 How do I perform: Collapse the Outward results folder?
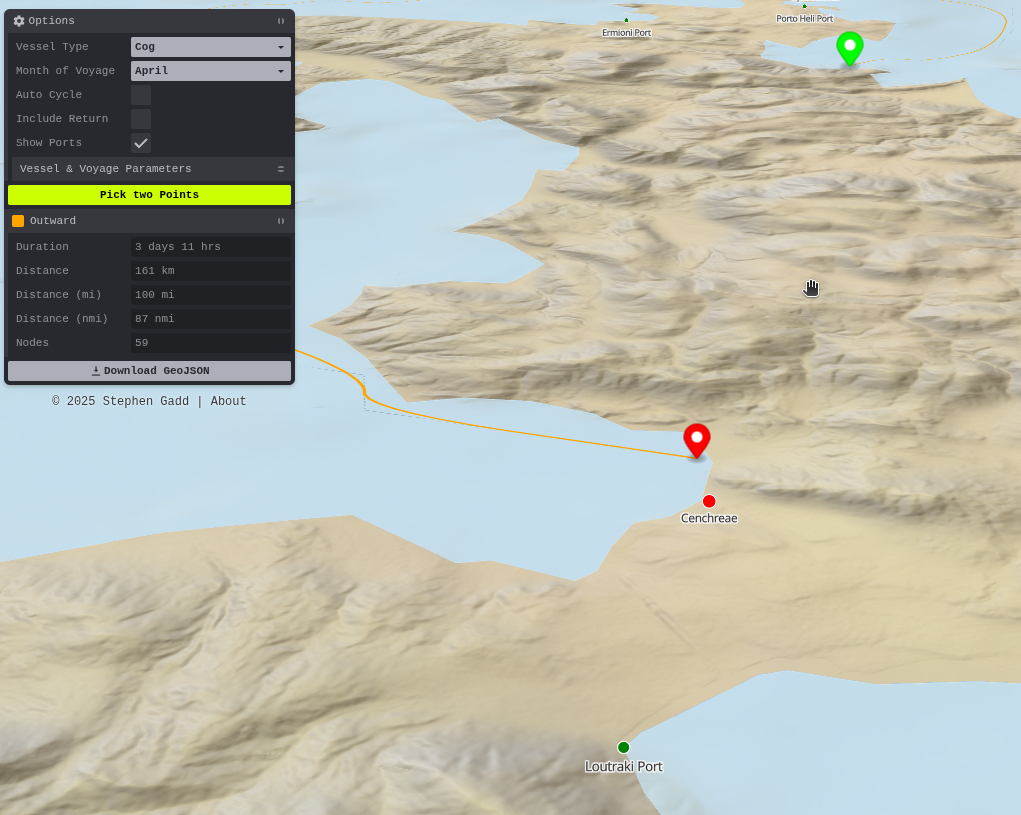click(281, 221)
